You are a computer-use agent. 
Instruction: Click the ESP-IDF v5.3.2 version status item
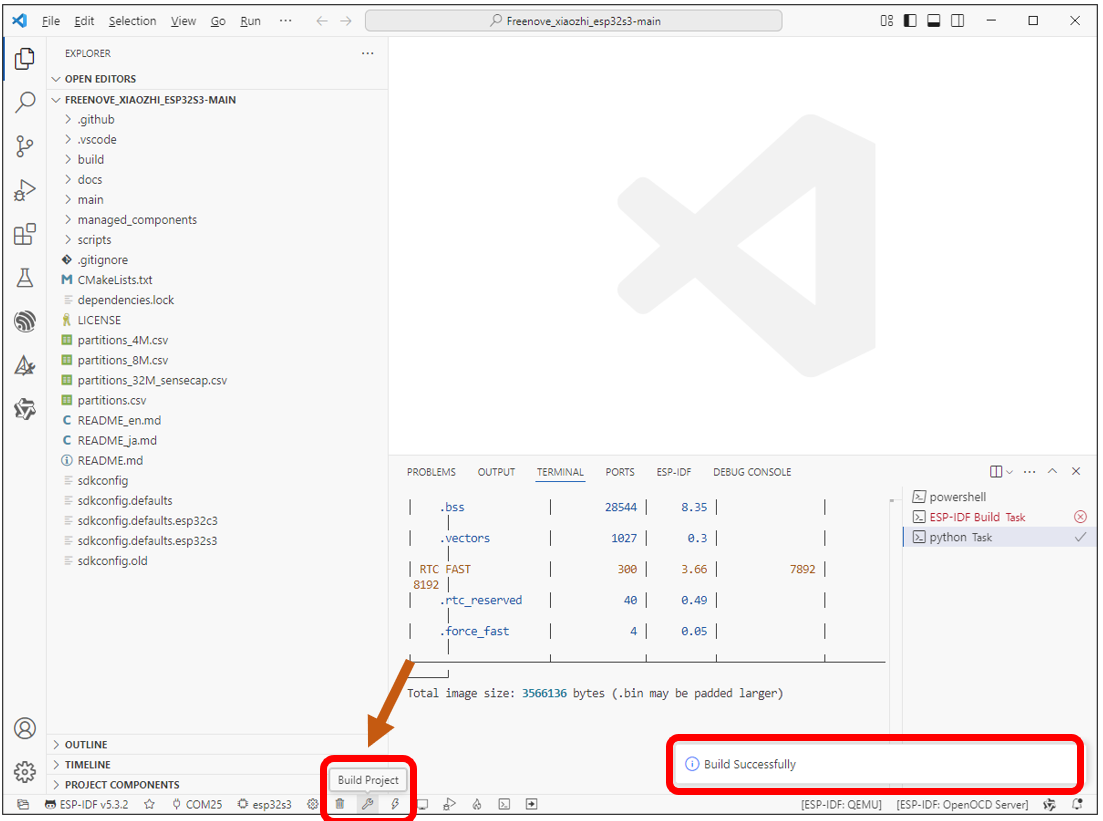click(x=87, y=804)
